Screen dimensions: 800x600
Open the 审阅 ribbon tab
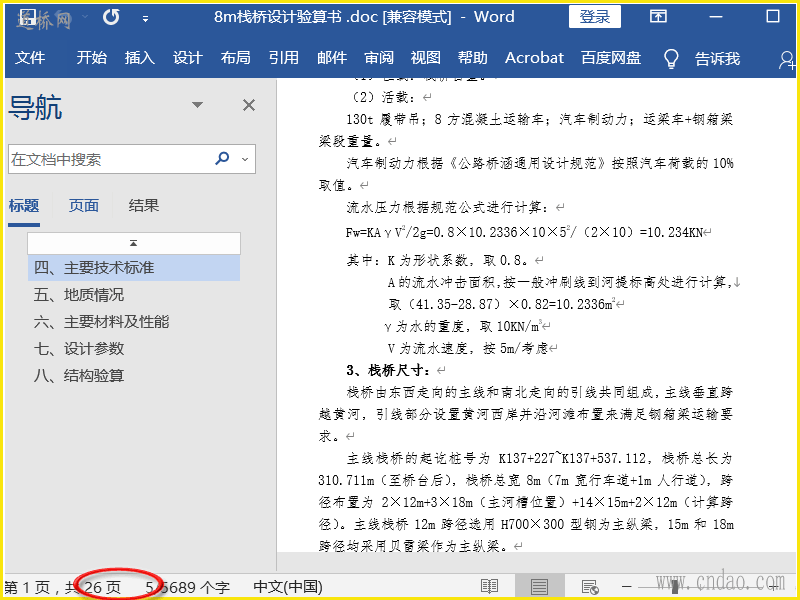[x=379, y=58]
